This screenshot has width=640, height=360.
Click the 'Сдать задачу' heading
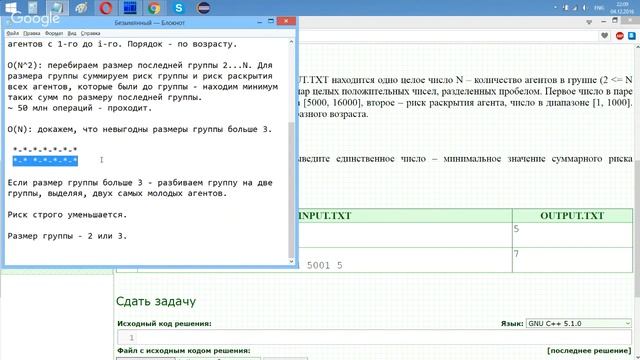(x=156, y=301)
